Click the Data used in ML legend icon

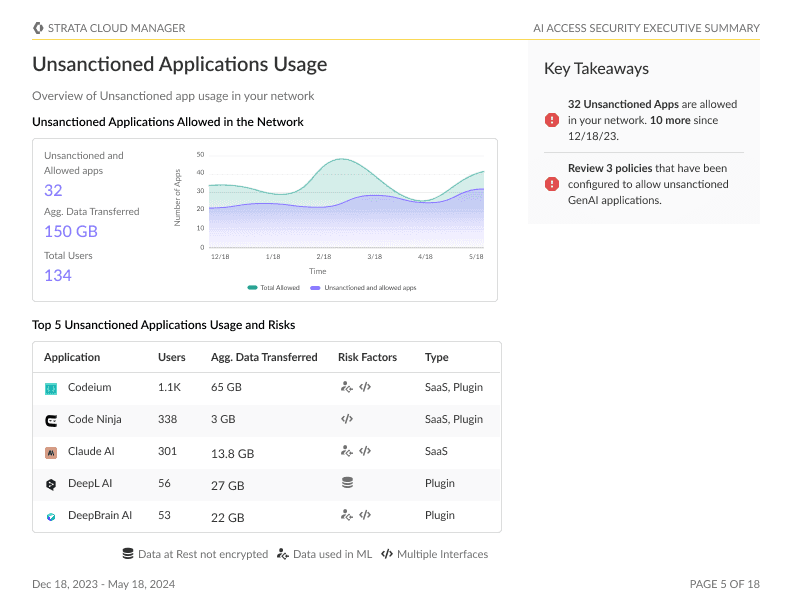point(283,554)
